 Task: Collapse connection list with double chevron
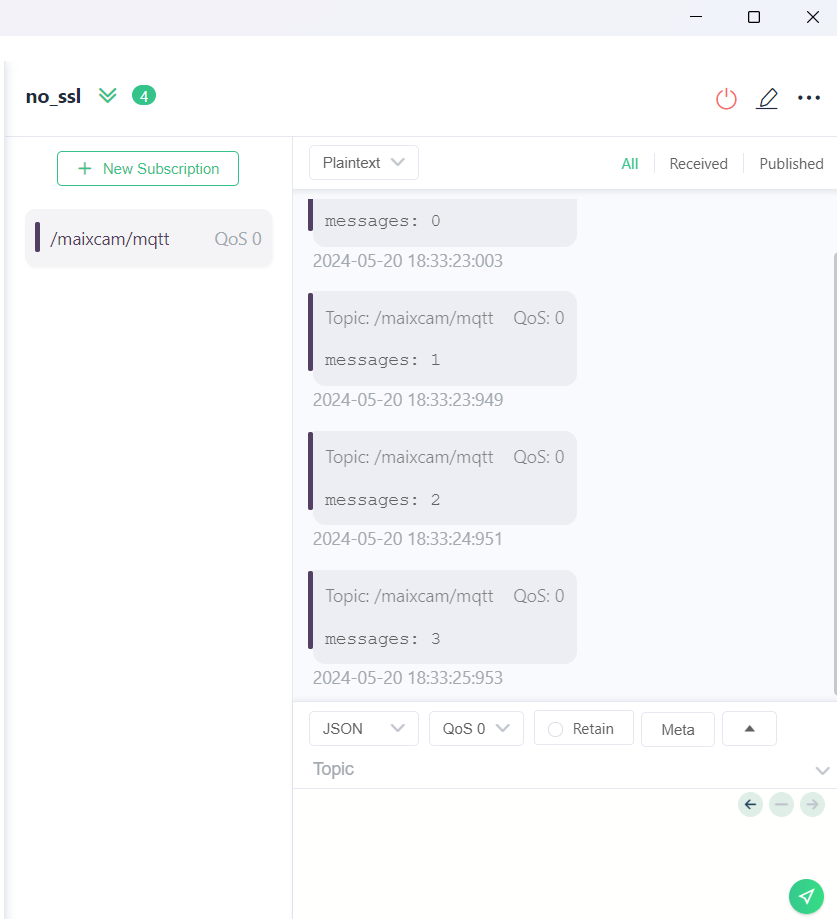coord(107,95)
